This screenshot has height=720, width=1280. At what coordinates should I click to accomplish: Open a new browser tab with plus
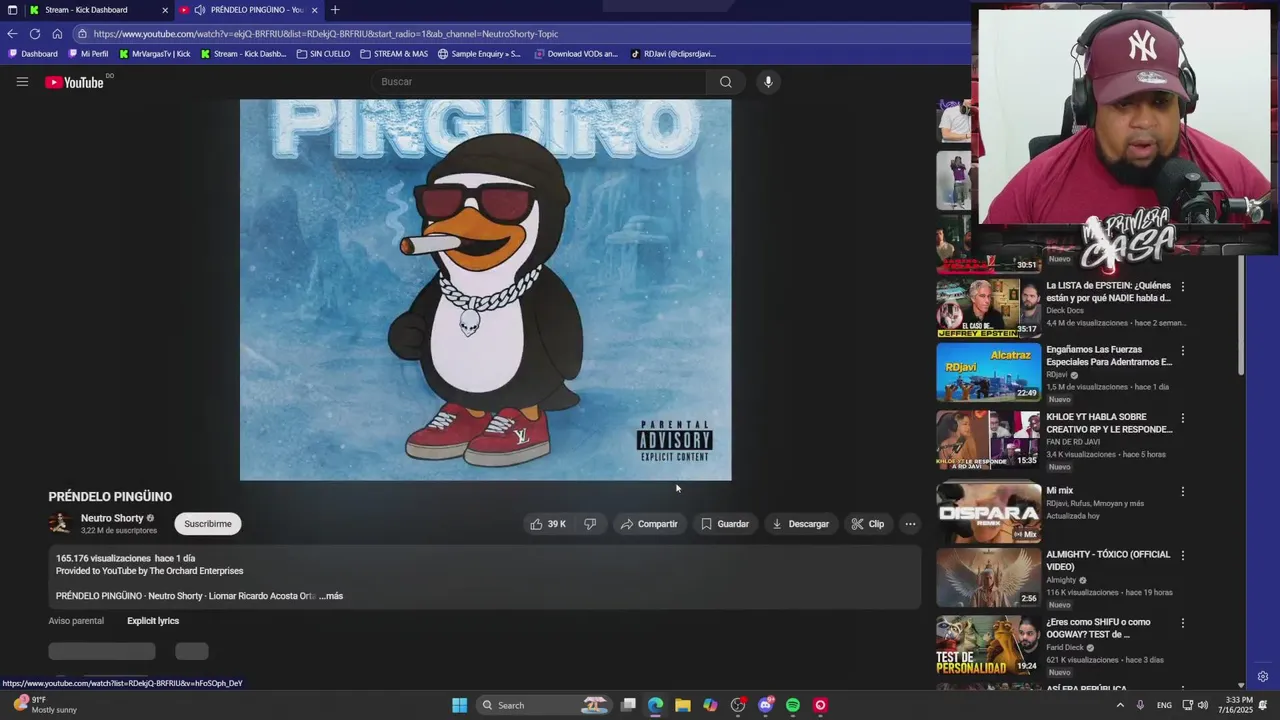click(x=335, y=10)
